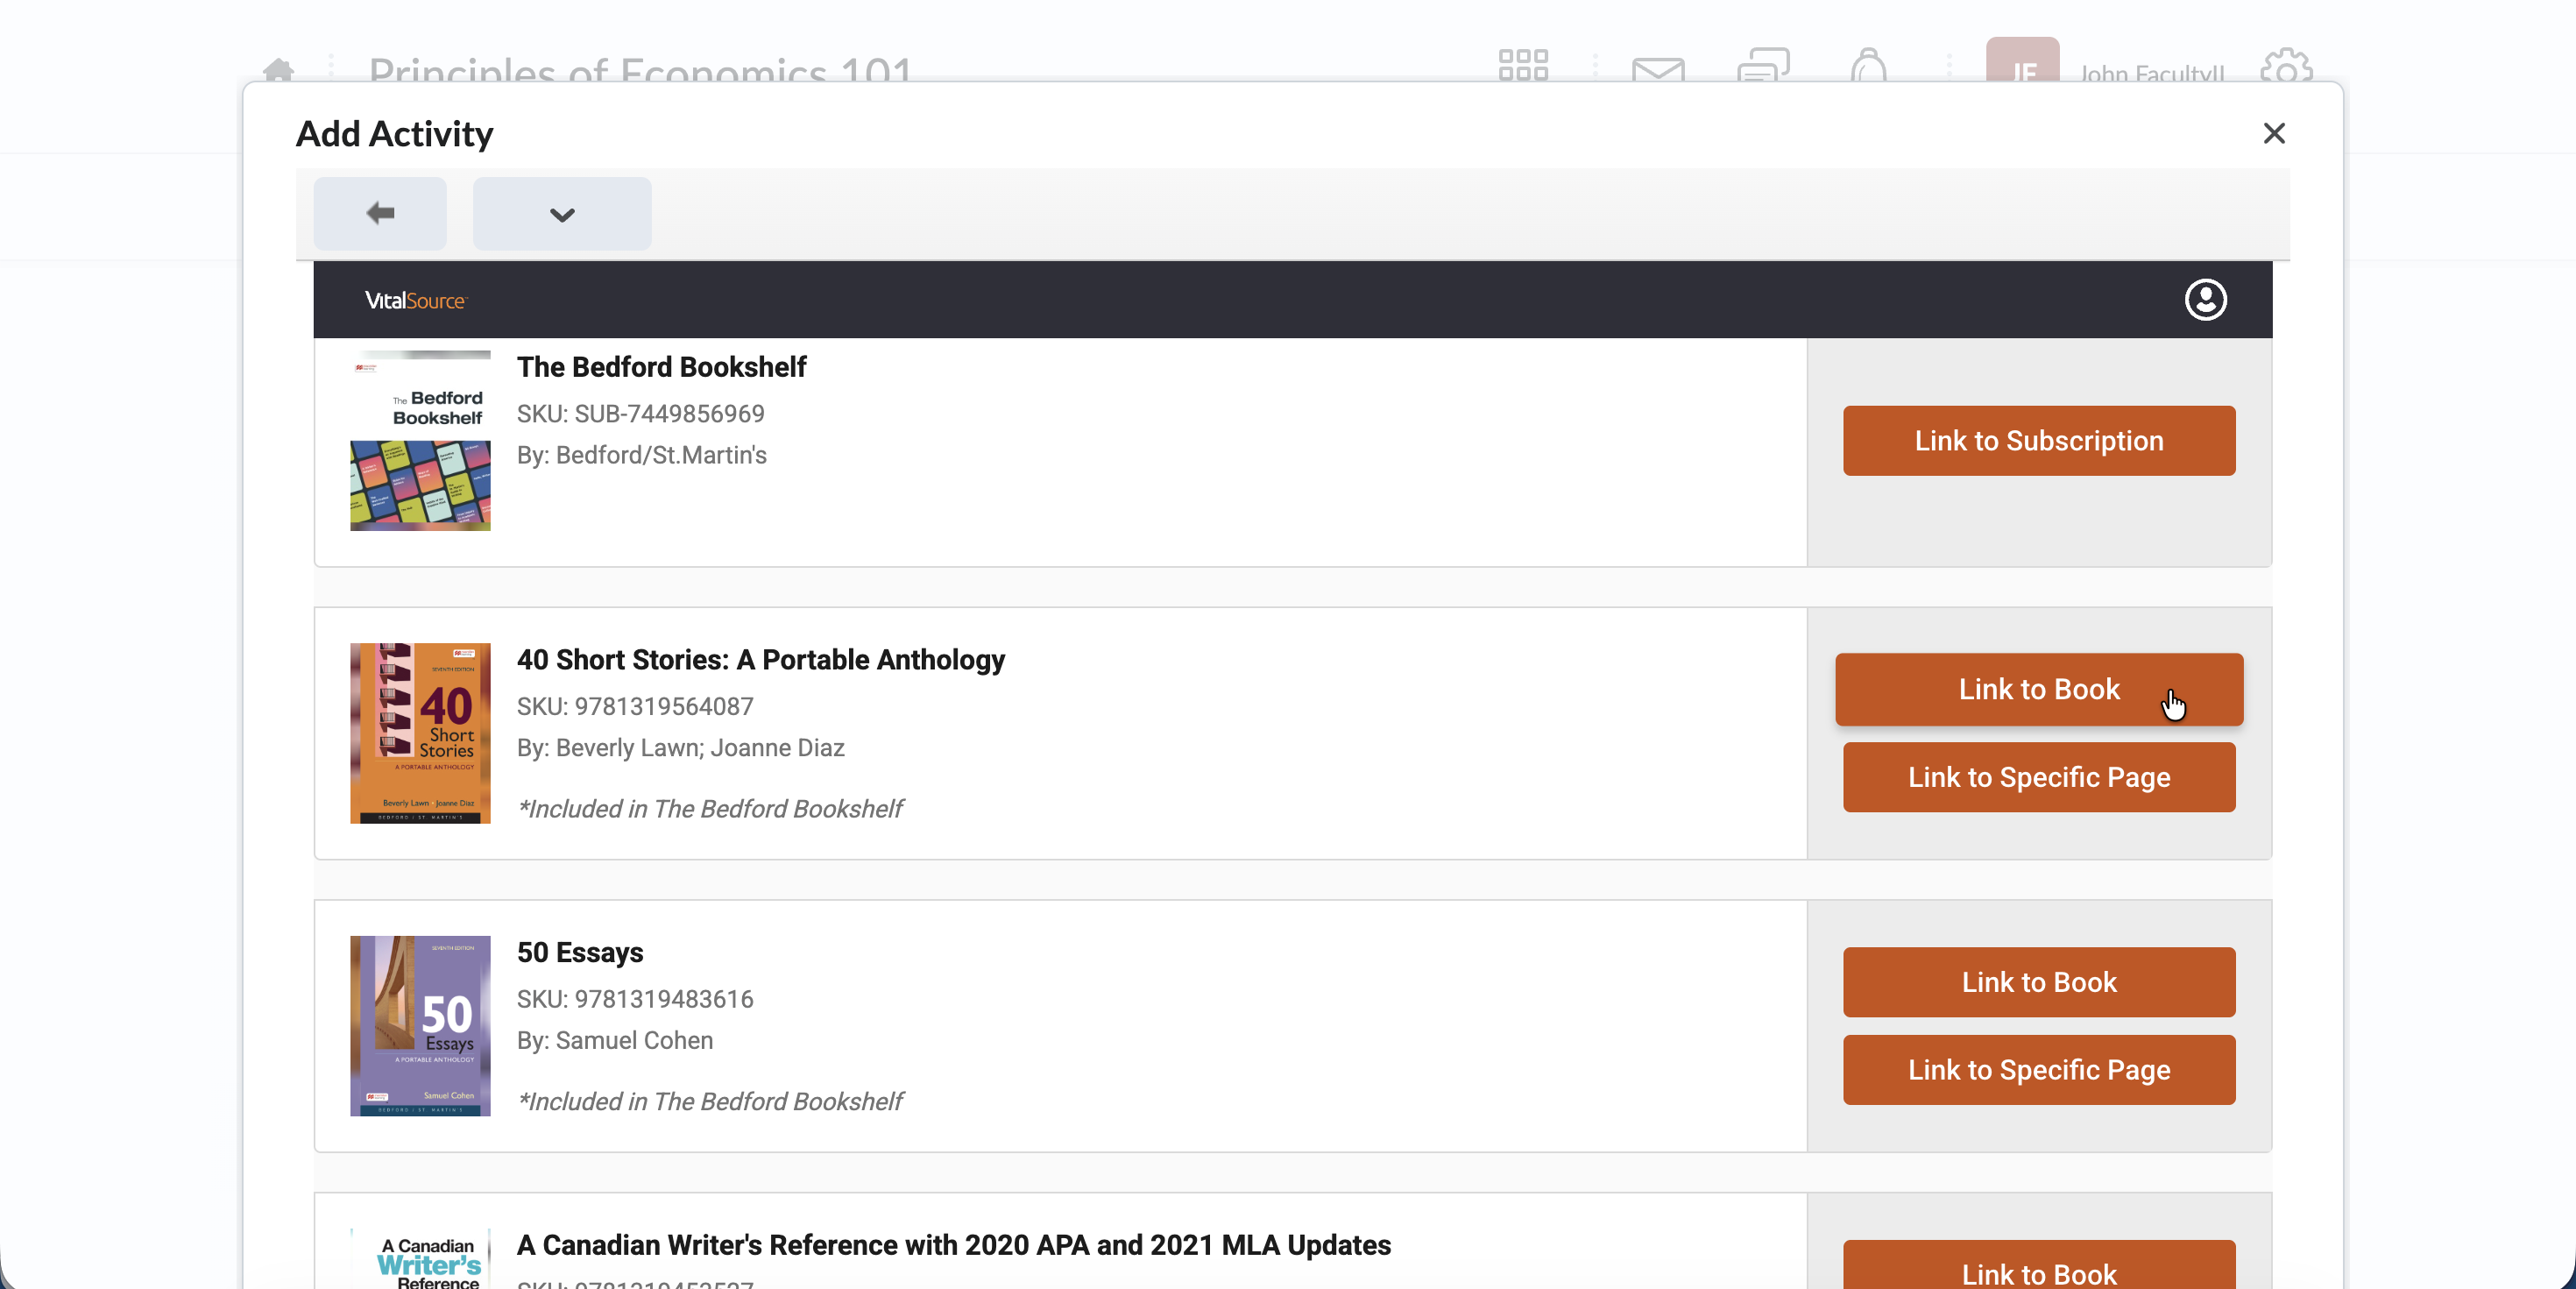This screenshot has height=1289, width=2576.
Task: Open the VitalSource user account icon
Action: (2205, 299)
